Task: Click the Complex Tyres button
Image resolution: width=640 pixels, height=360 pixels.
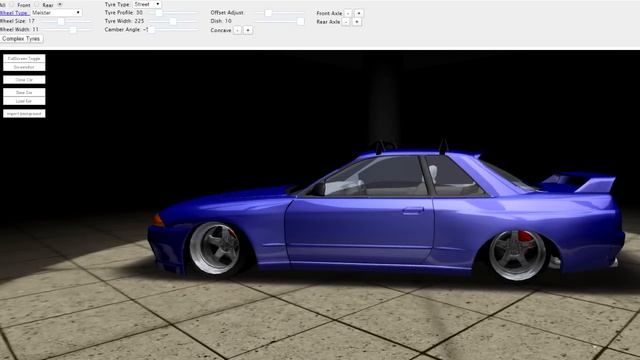Action: coord(21,39)
